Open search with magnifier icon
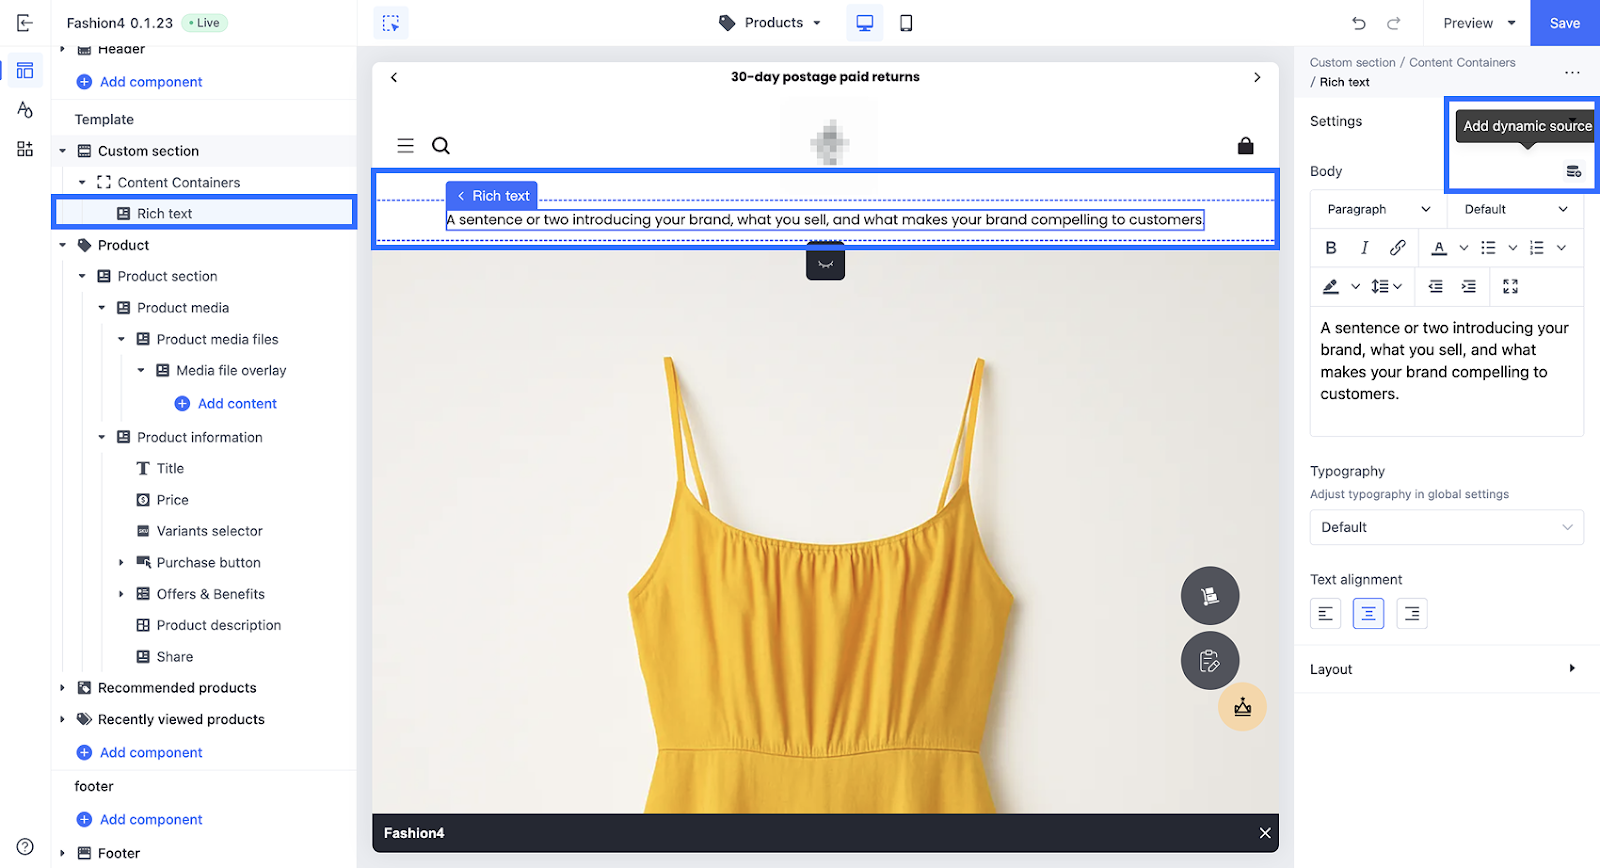The image size is (1600, 868). (441, 146)
